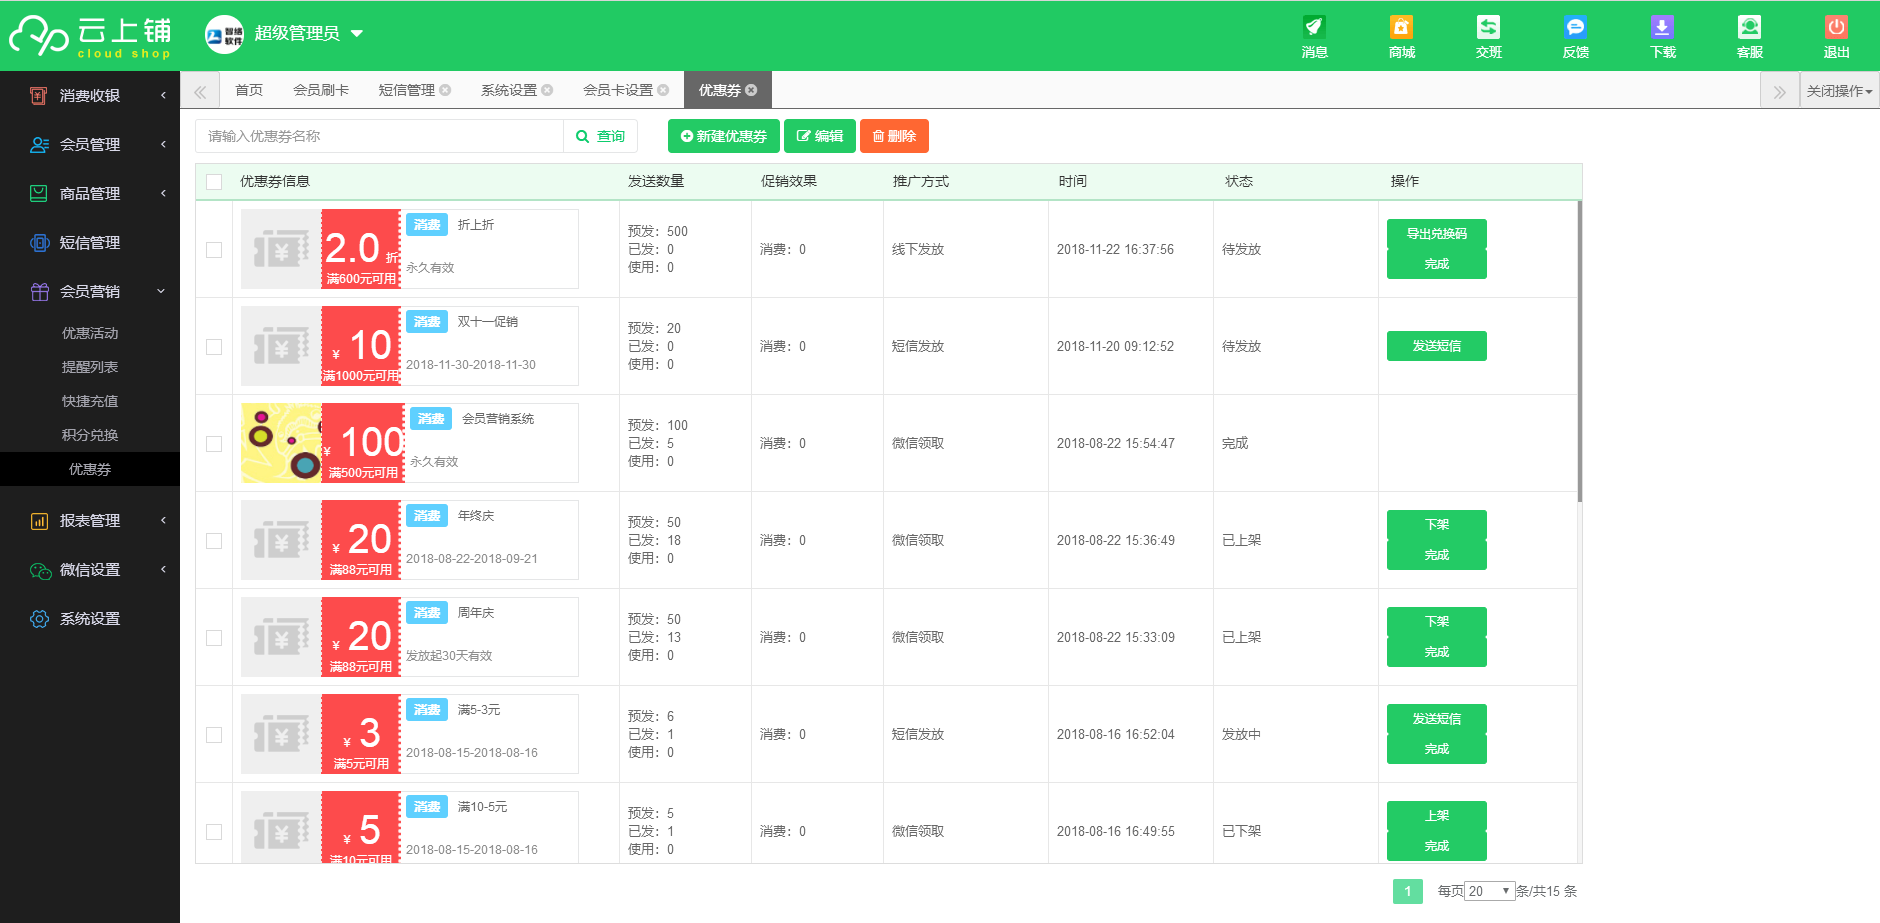1880x923 pixels.
Task: Click the 报表管理 chart icon
Action: tap(39, 521)
